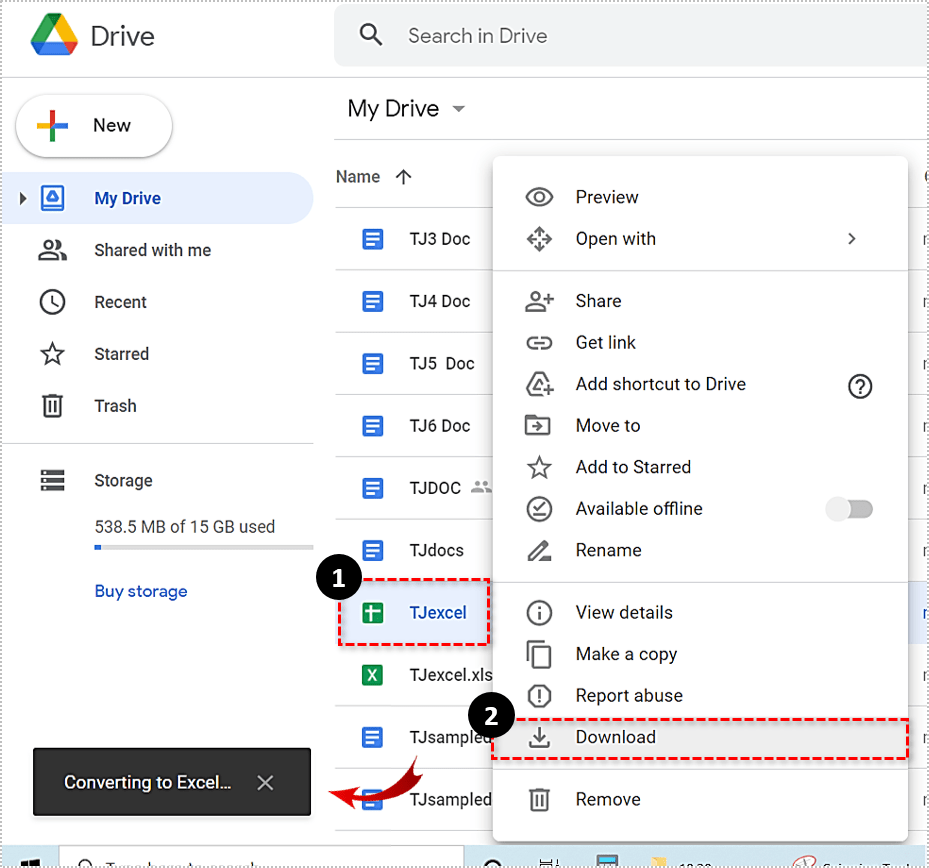This screenshot has height=868, width=929.
Task: Toggle the Available offline switch
Action: pyautogui.click(x=850, y=509)
